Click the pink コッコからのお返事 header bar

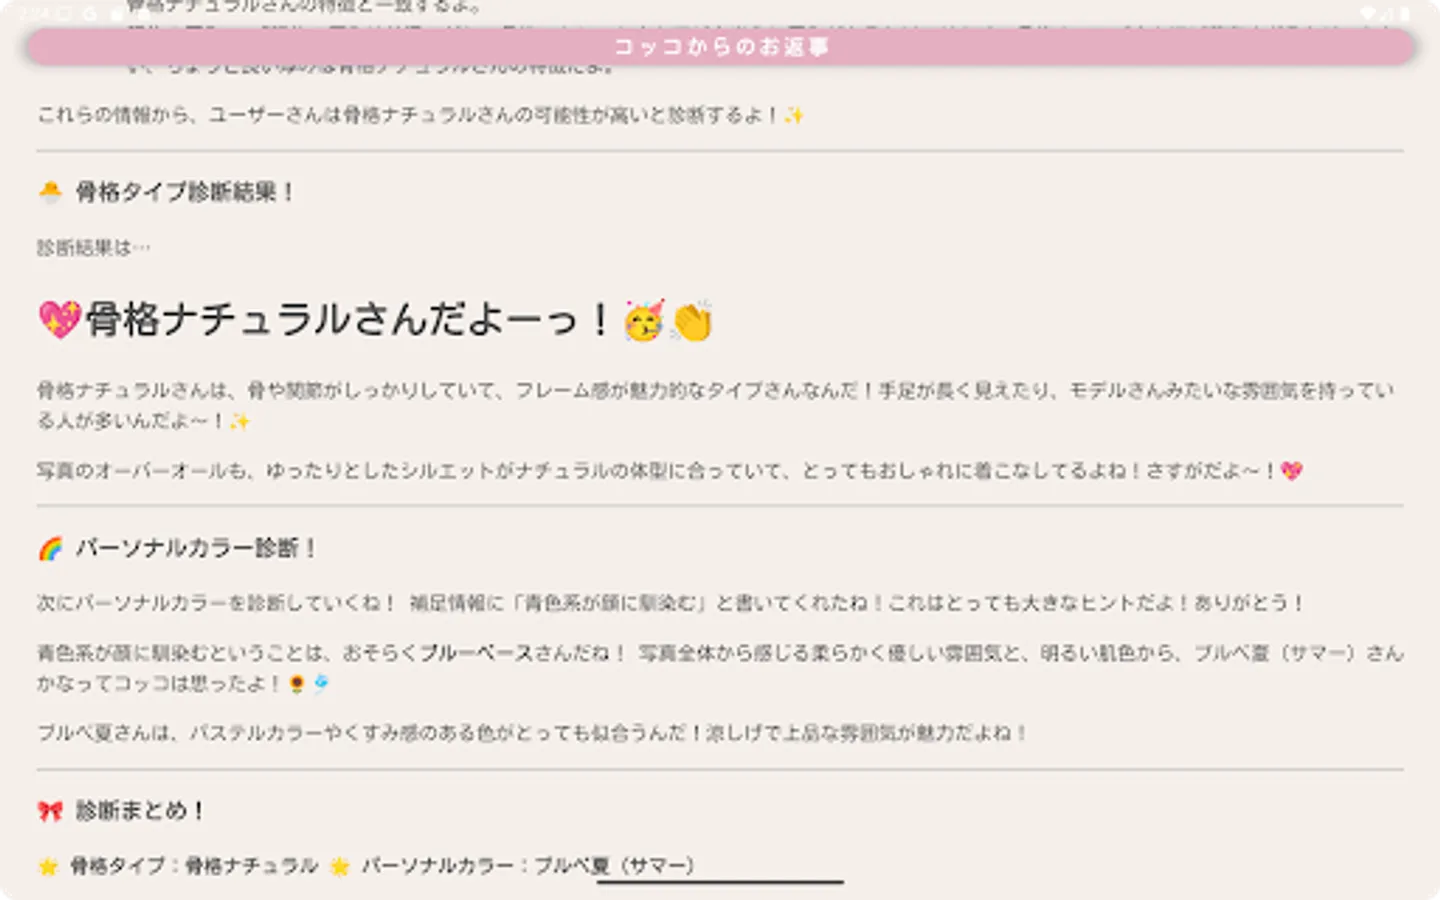[x=718, y=46]
